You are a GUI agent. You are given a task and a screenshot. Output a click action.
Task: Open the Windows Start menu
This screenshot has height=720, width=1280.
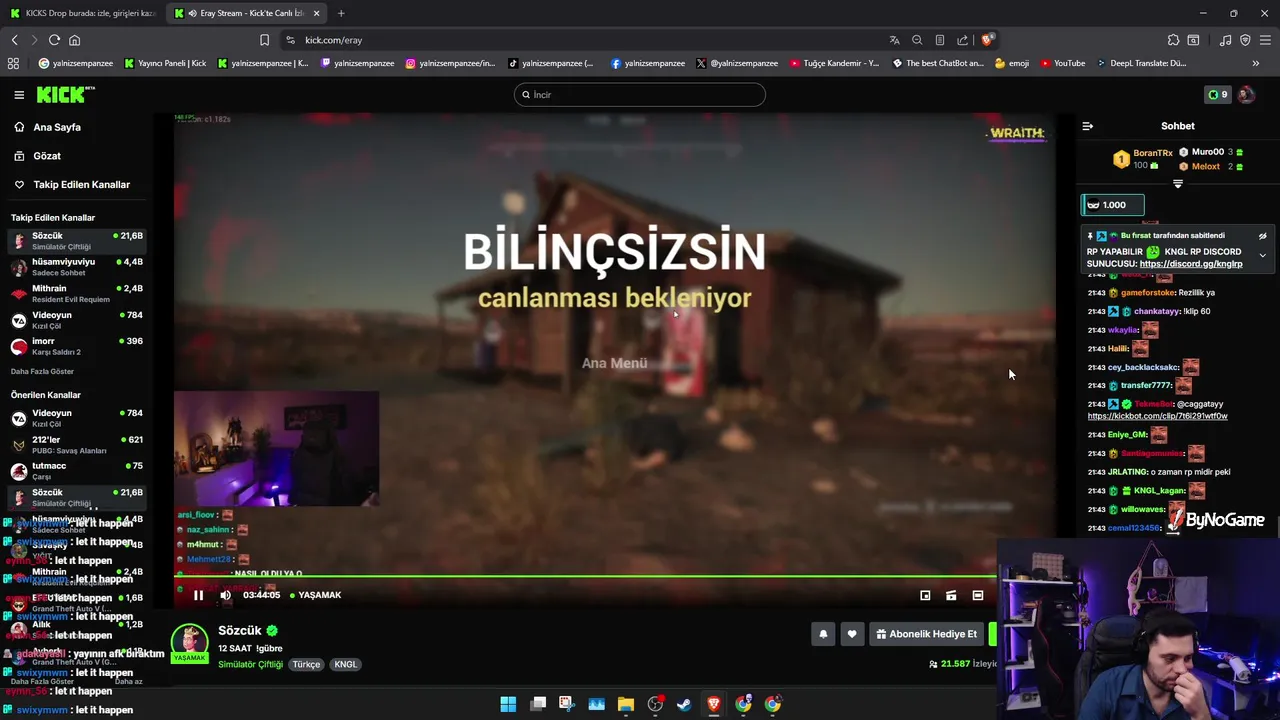pyautogui.click(x=508, y=704)
